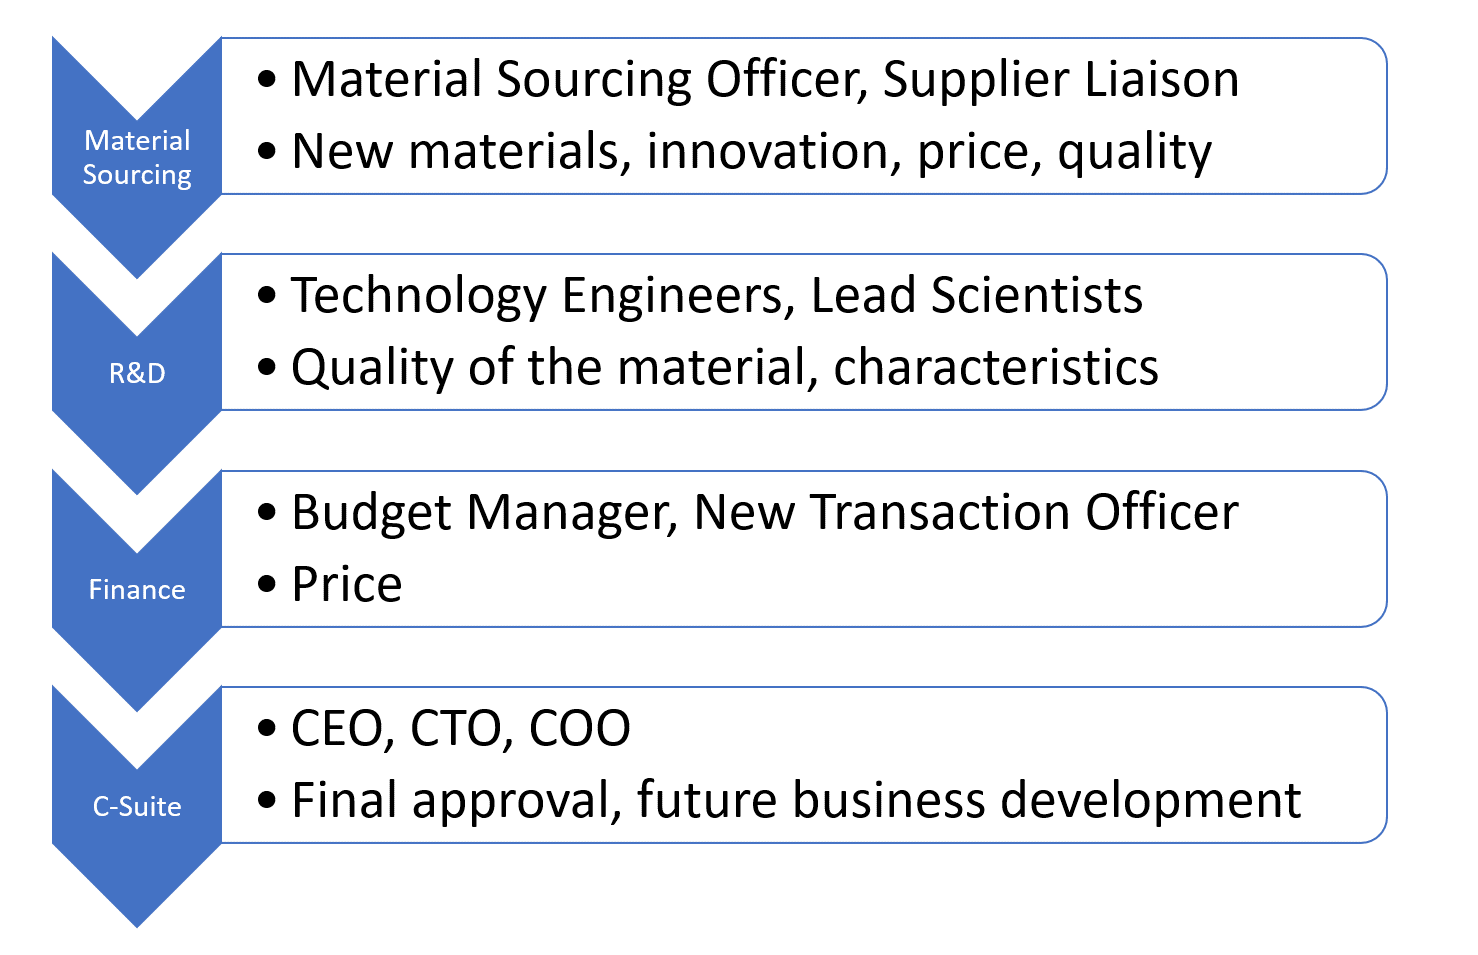This screenshot has height=955, width=1478.
Task: Click the "future business development" text
Action: point(968,801)
